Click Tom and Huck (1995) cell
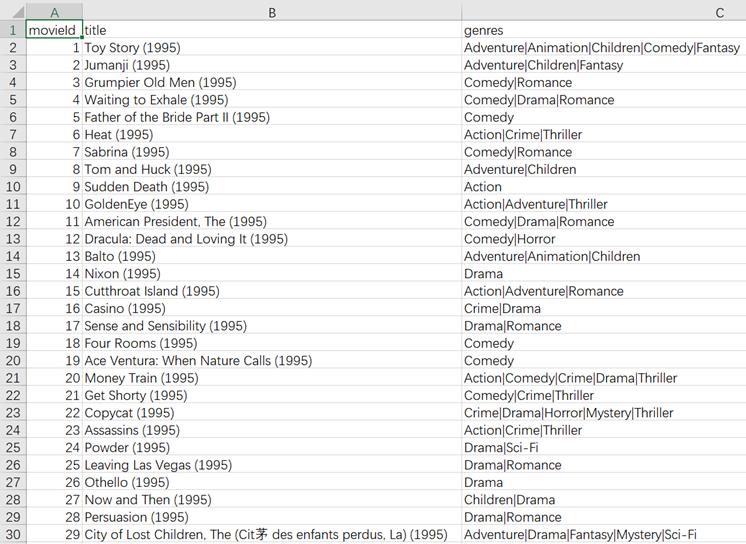The height and width of the screenshot is (544, 746). (x=272, y=169)
